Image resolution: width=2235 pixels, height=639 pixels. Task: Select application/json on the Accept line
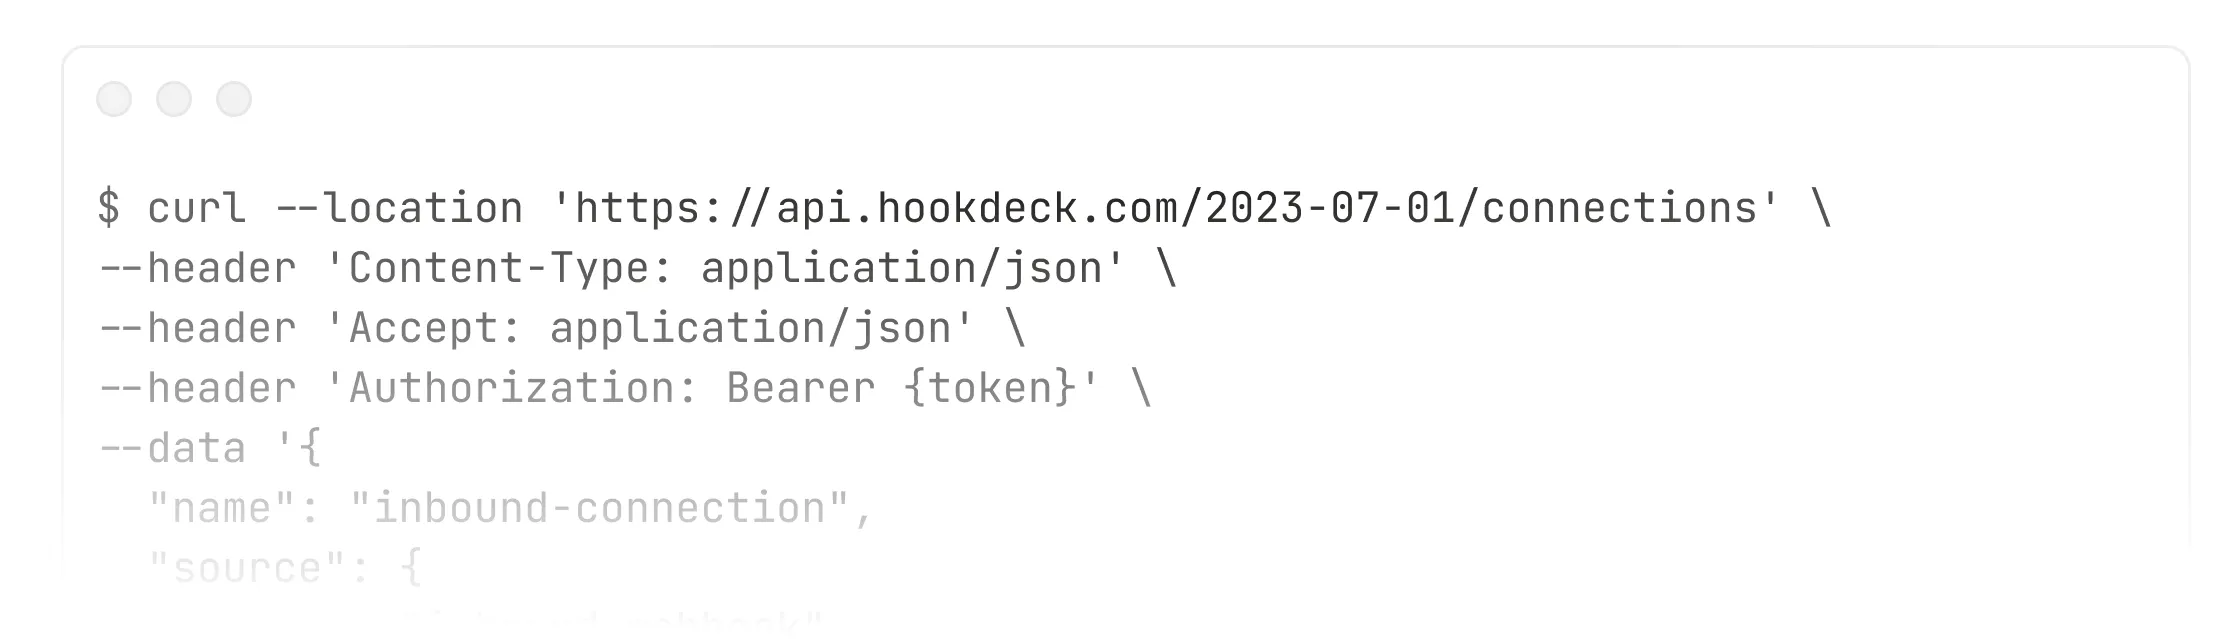pos(751,329)
